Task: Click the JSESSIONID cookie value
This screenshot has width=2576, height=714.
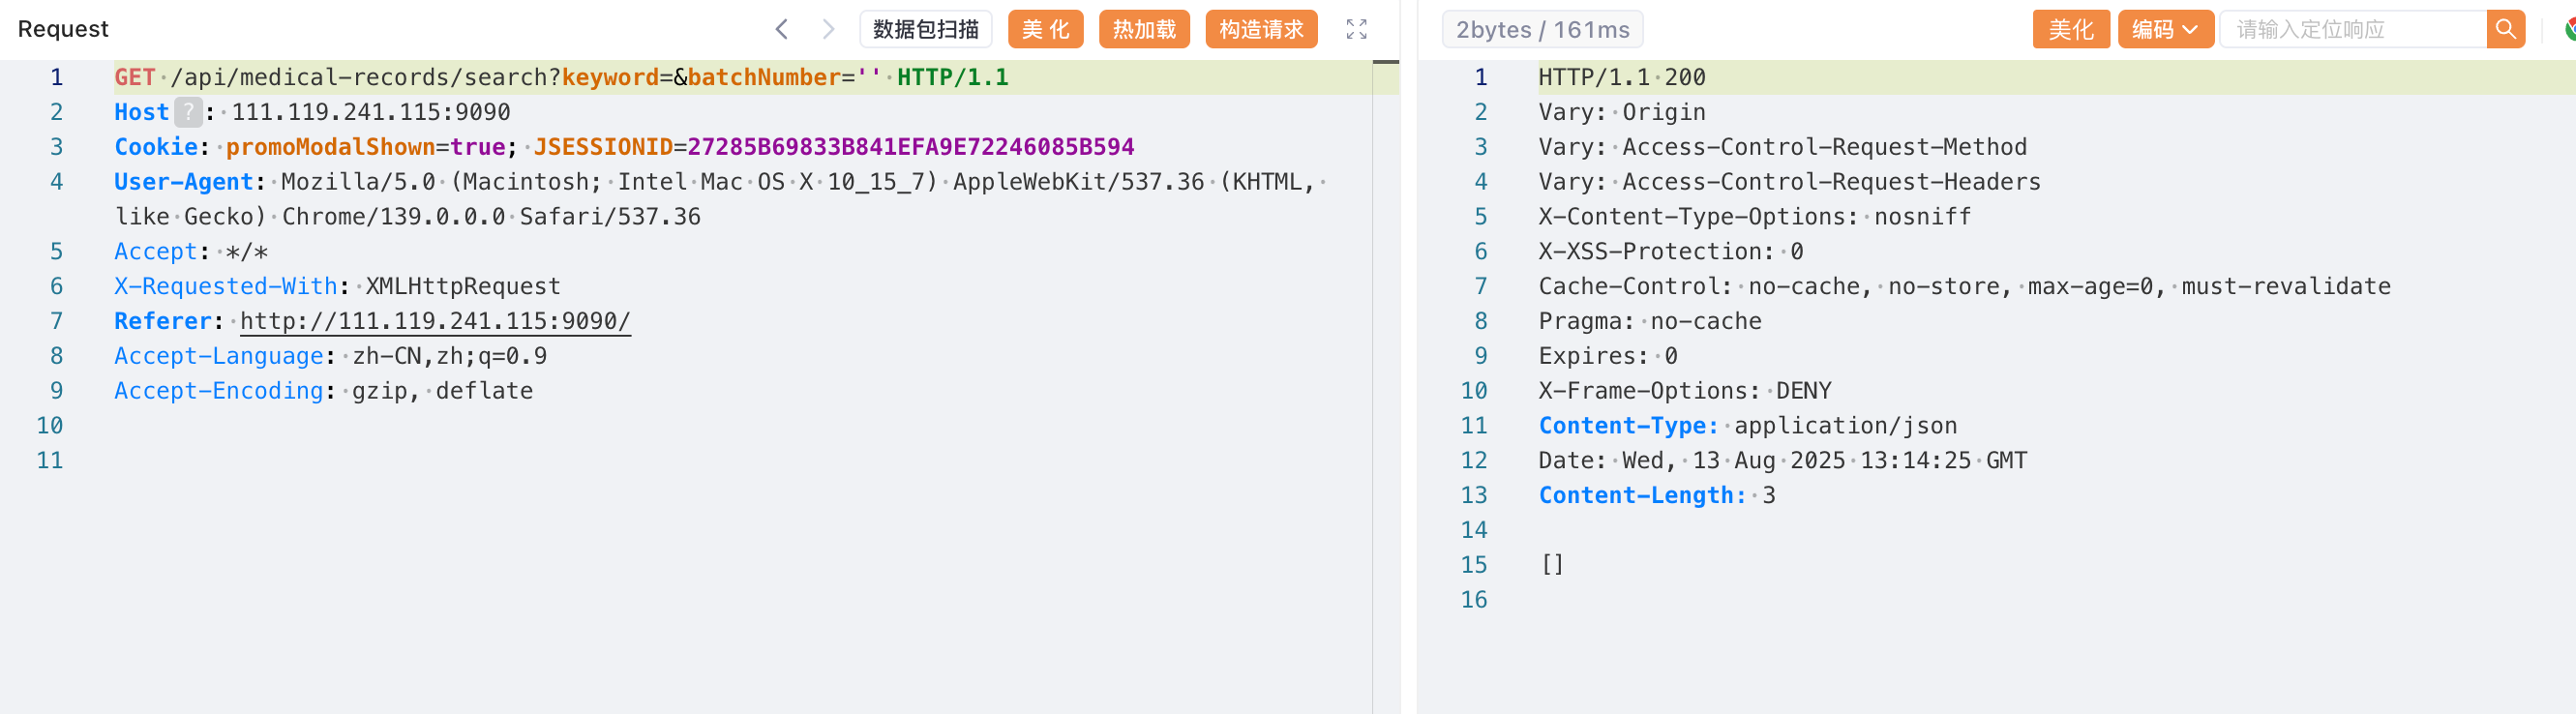Action: click(910, 147)
